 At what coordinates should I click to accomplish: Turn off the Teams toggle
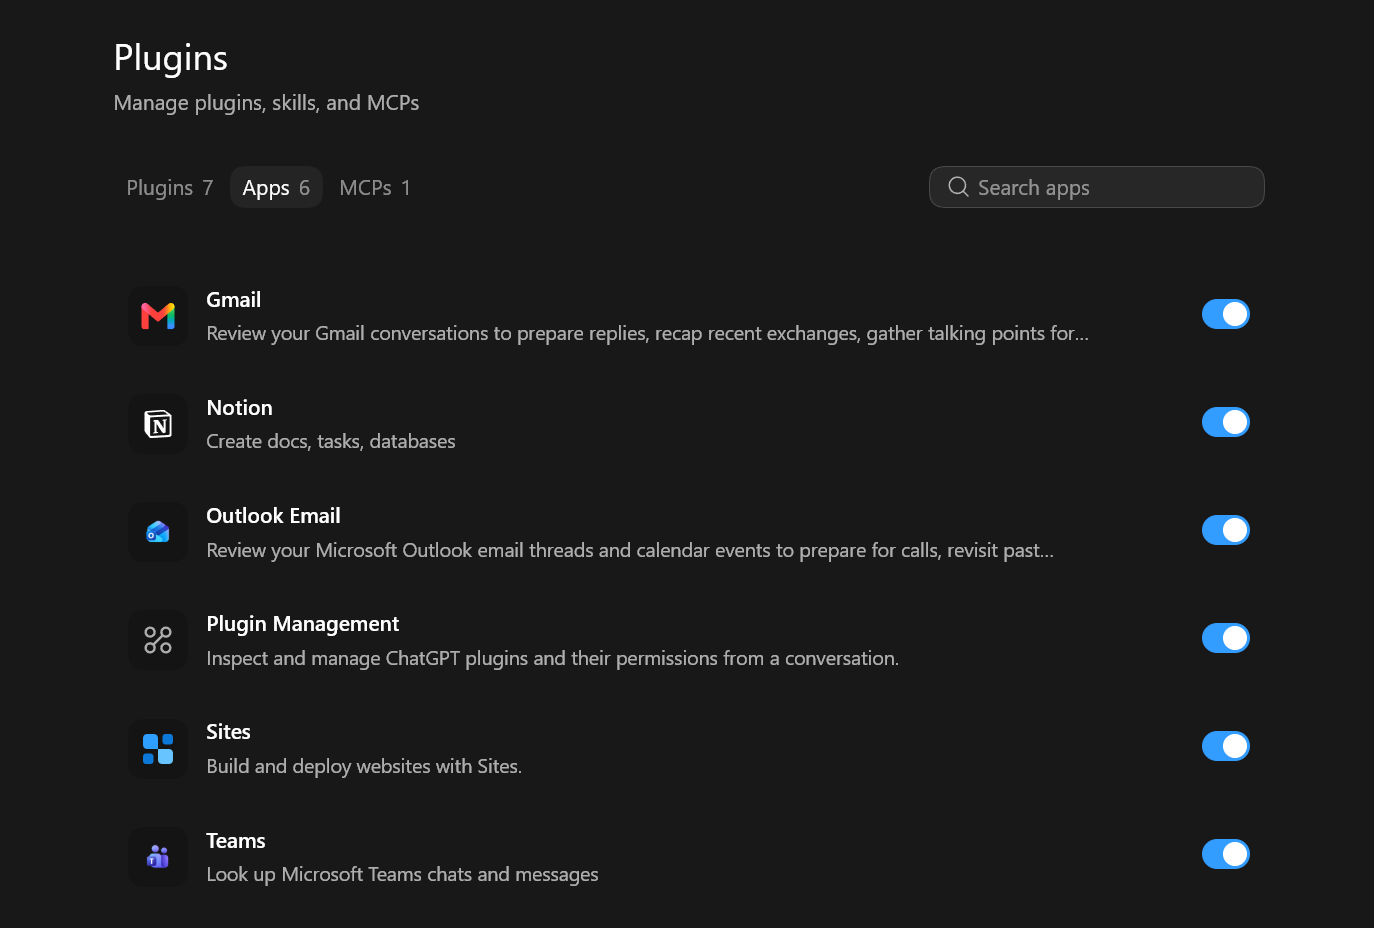(x=1226, y=854)
